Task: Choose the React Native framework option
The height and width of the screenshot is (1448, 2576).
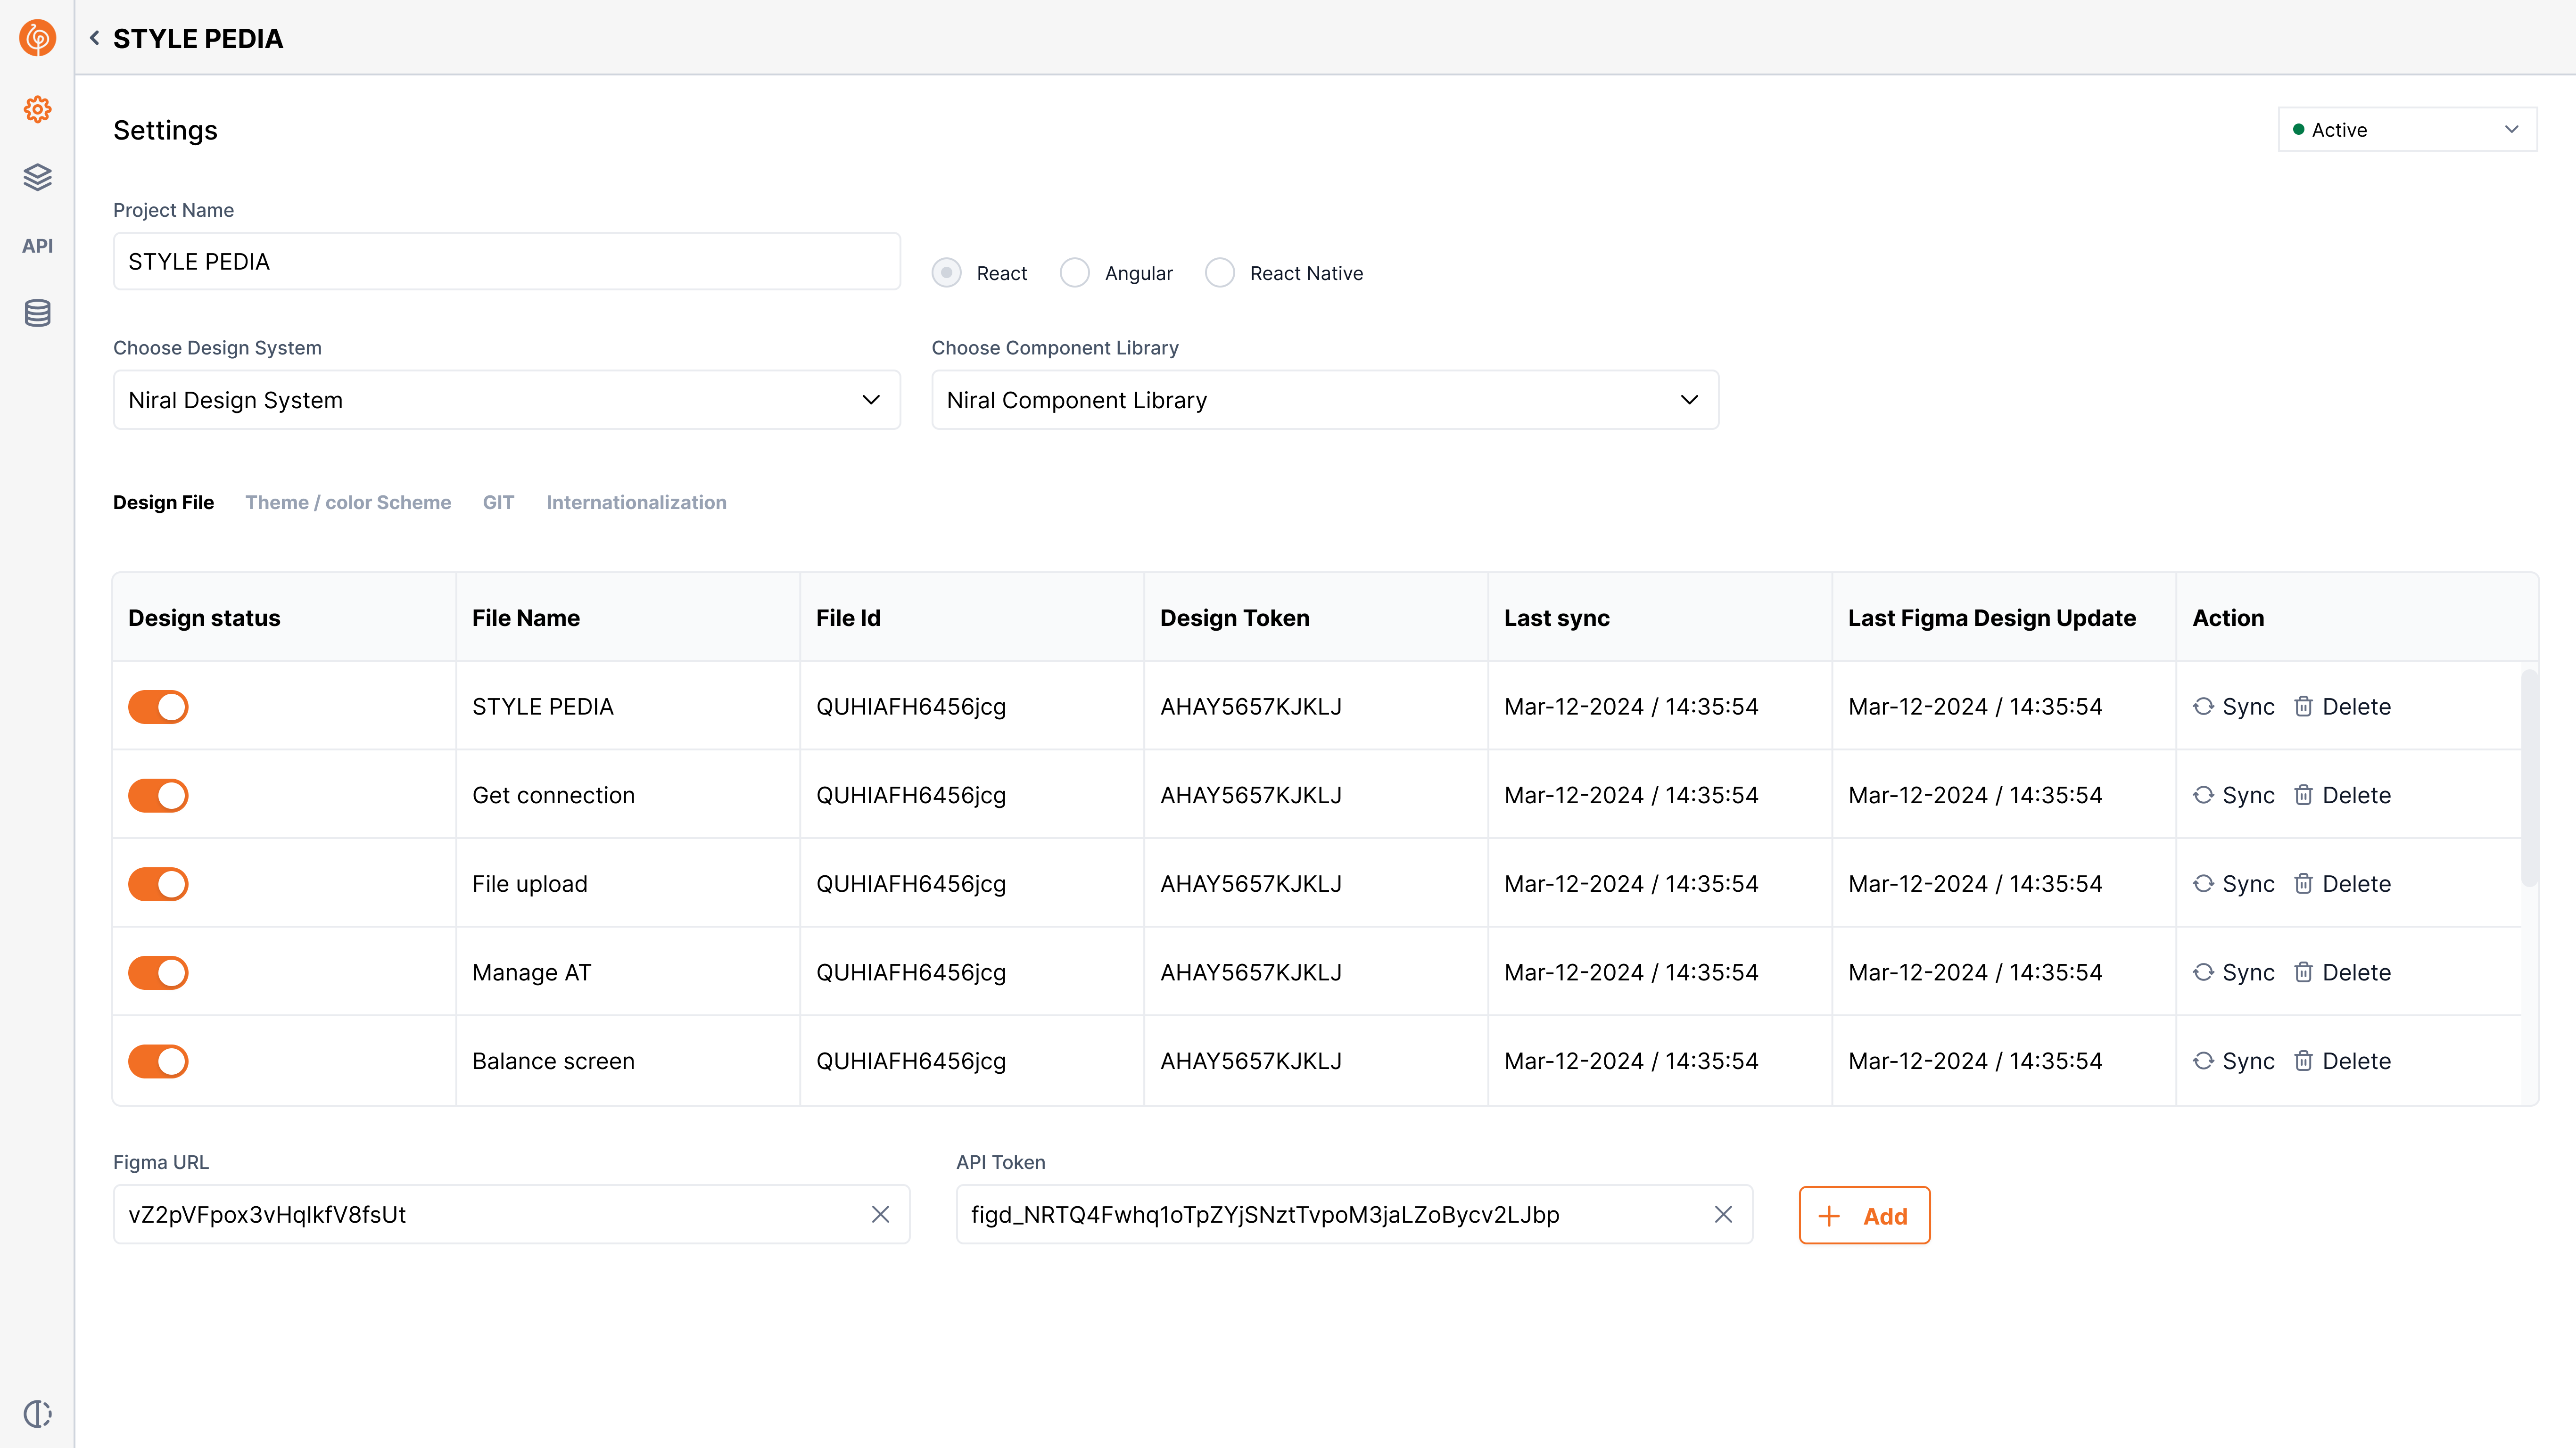Action: pyautogui.click(x=1219, y=273)
